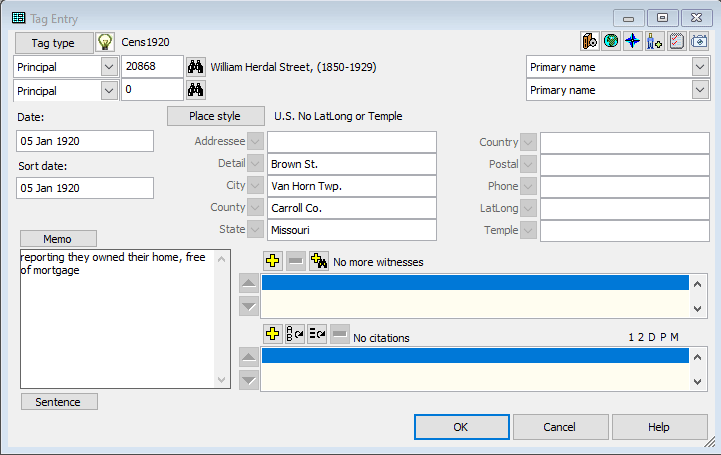721x455 pixels.
Task: Click the Sentence button
Action: tap(58, 402)
